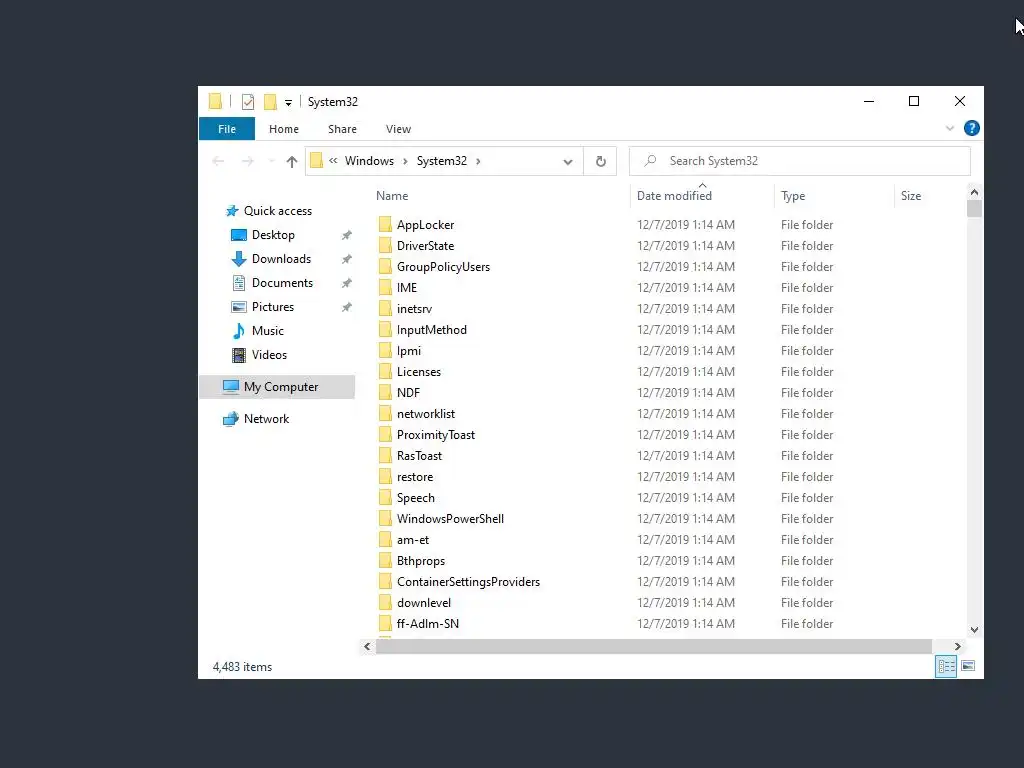This screenshot has height=768, width=1024.
Task: Select Network in the navigation pane
Action: click(x=266, y=419)
